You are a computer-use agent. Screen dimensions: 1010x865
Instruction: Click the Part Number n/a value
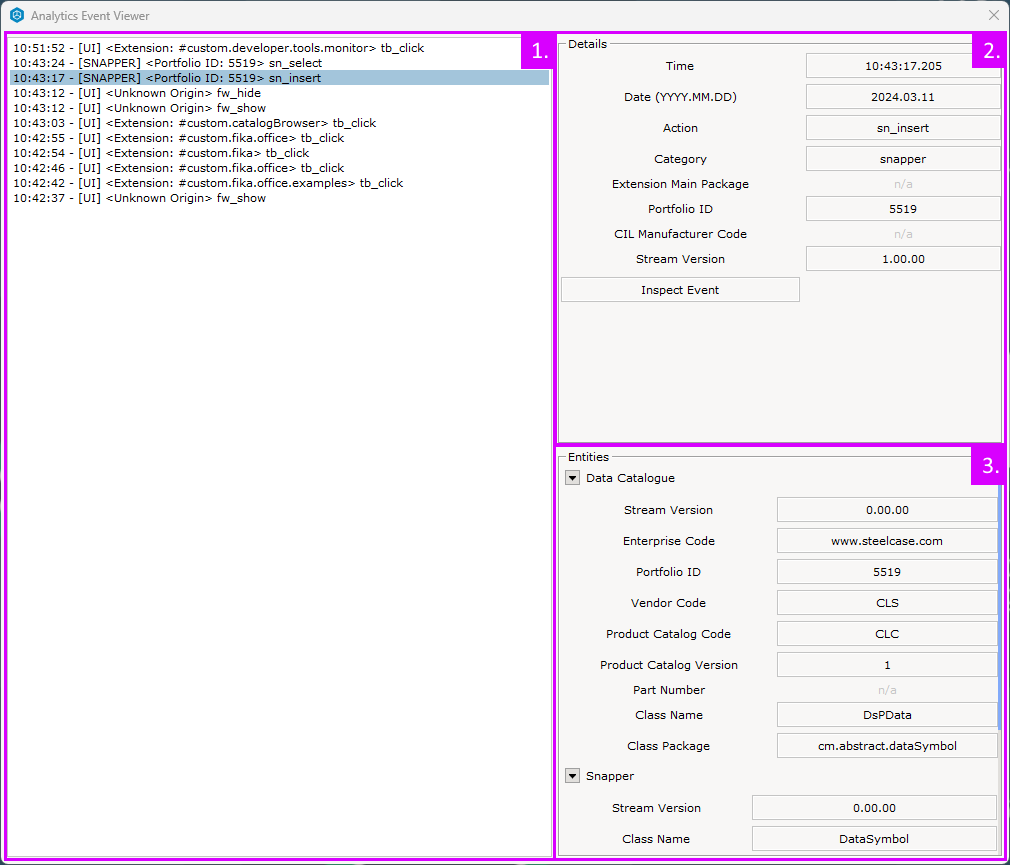tap(887, 690)
